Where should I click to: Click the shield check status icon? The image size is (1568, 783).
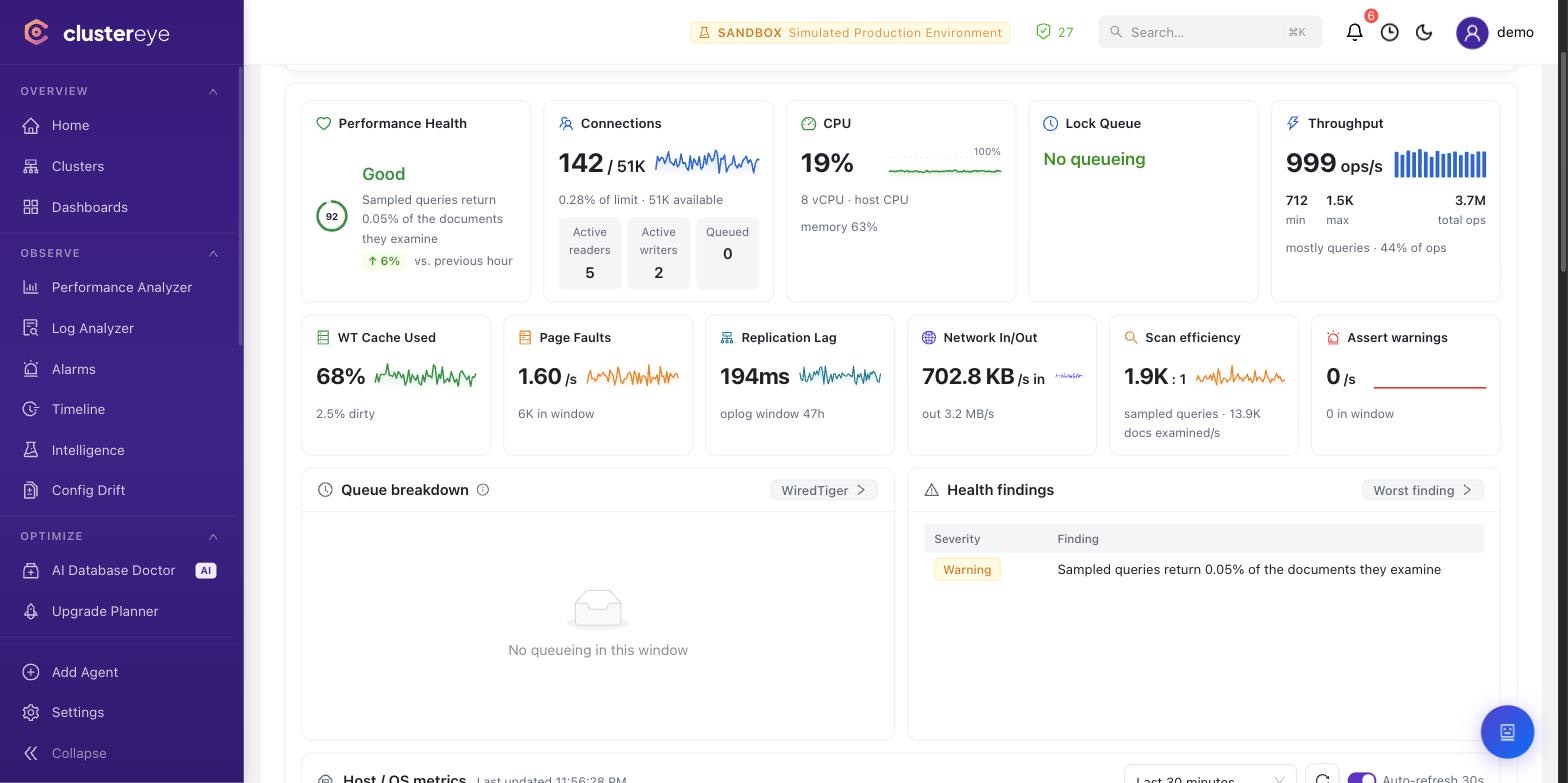pyautogui.click(x=1043, y=32)
